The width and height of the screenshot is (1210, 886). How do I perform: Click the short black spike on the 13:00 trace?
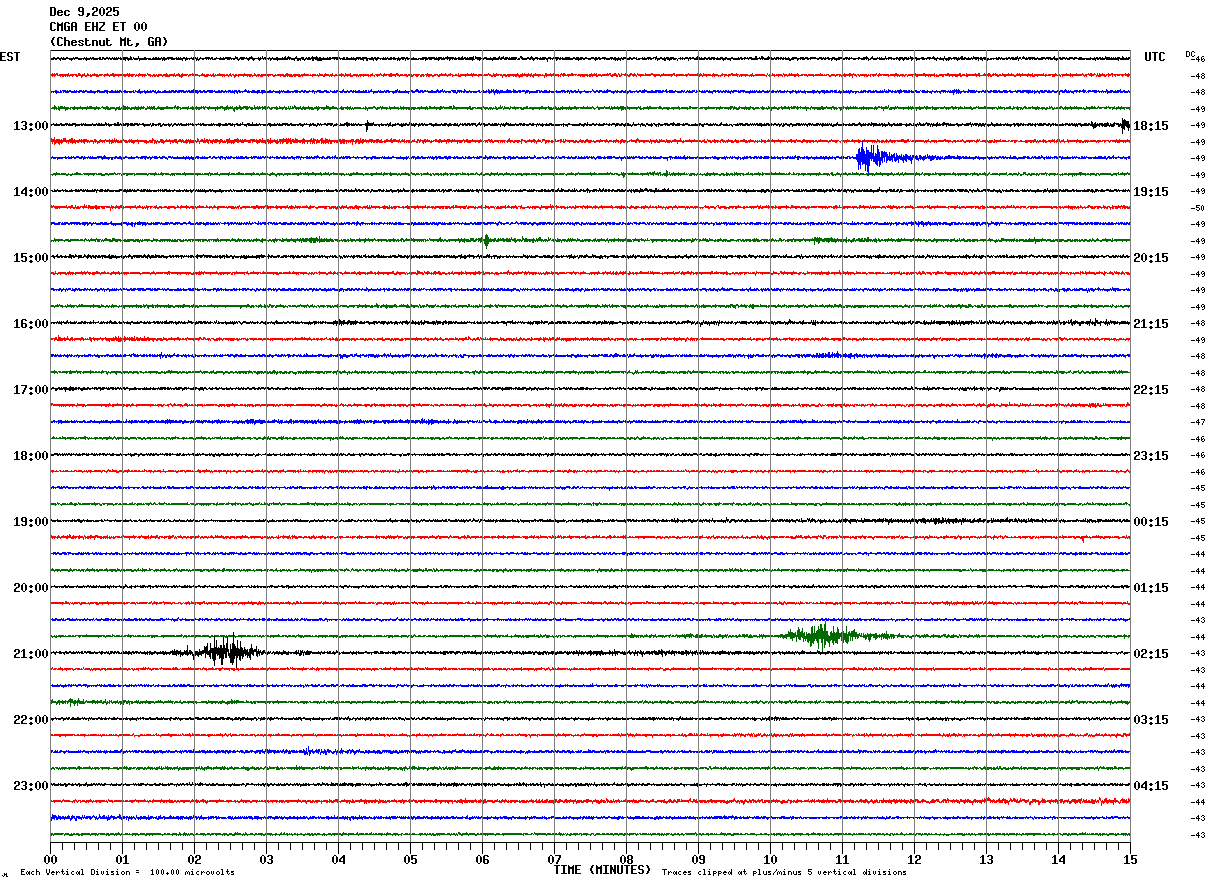pyautogui.click(x=367, y=126)
